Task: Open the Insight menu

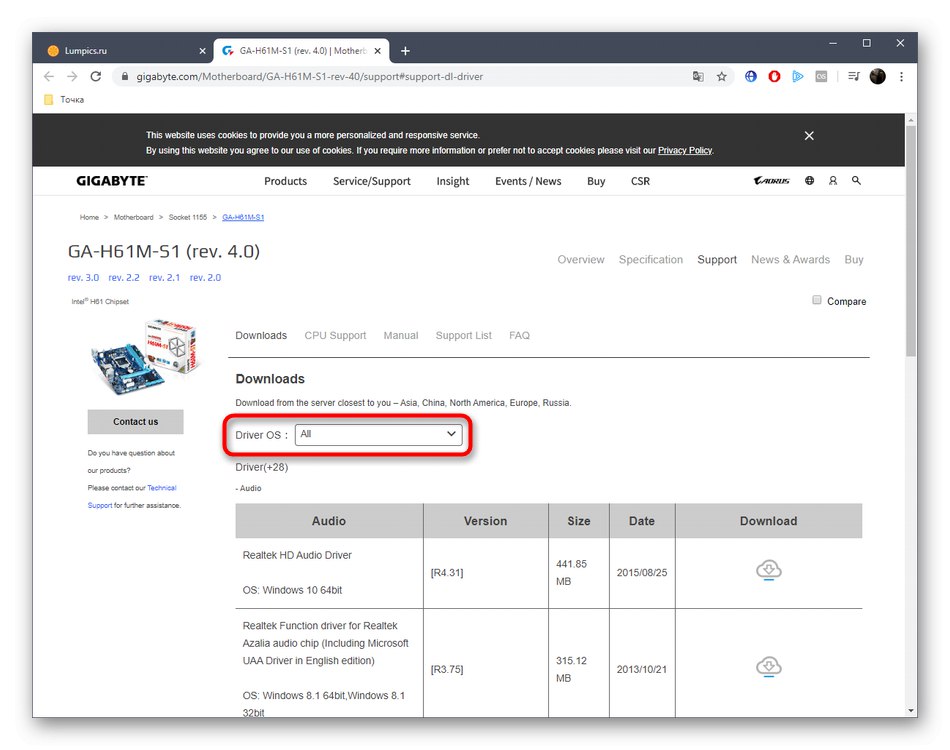Action: tap(453, 181)
